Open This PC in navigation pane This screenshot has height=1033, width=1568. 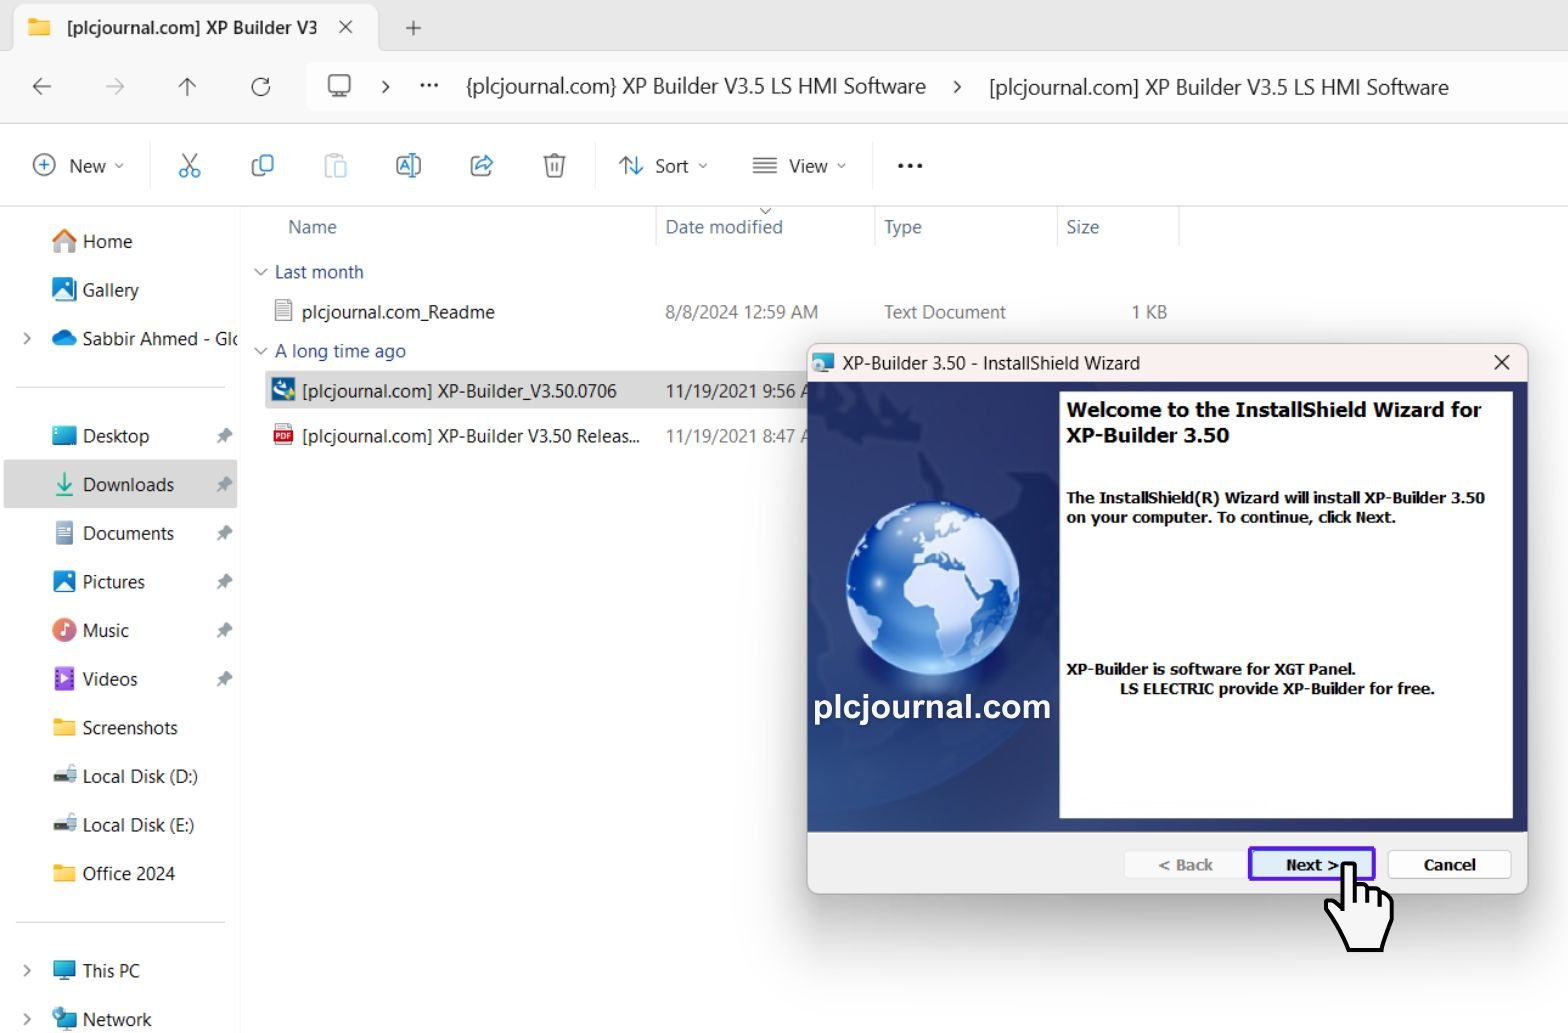point(111,971)
